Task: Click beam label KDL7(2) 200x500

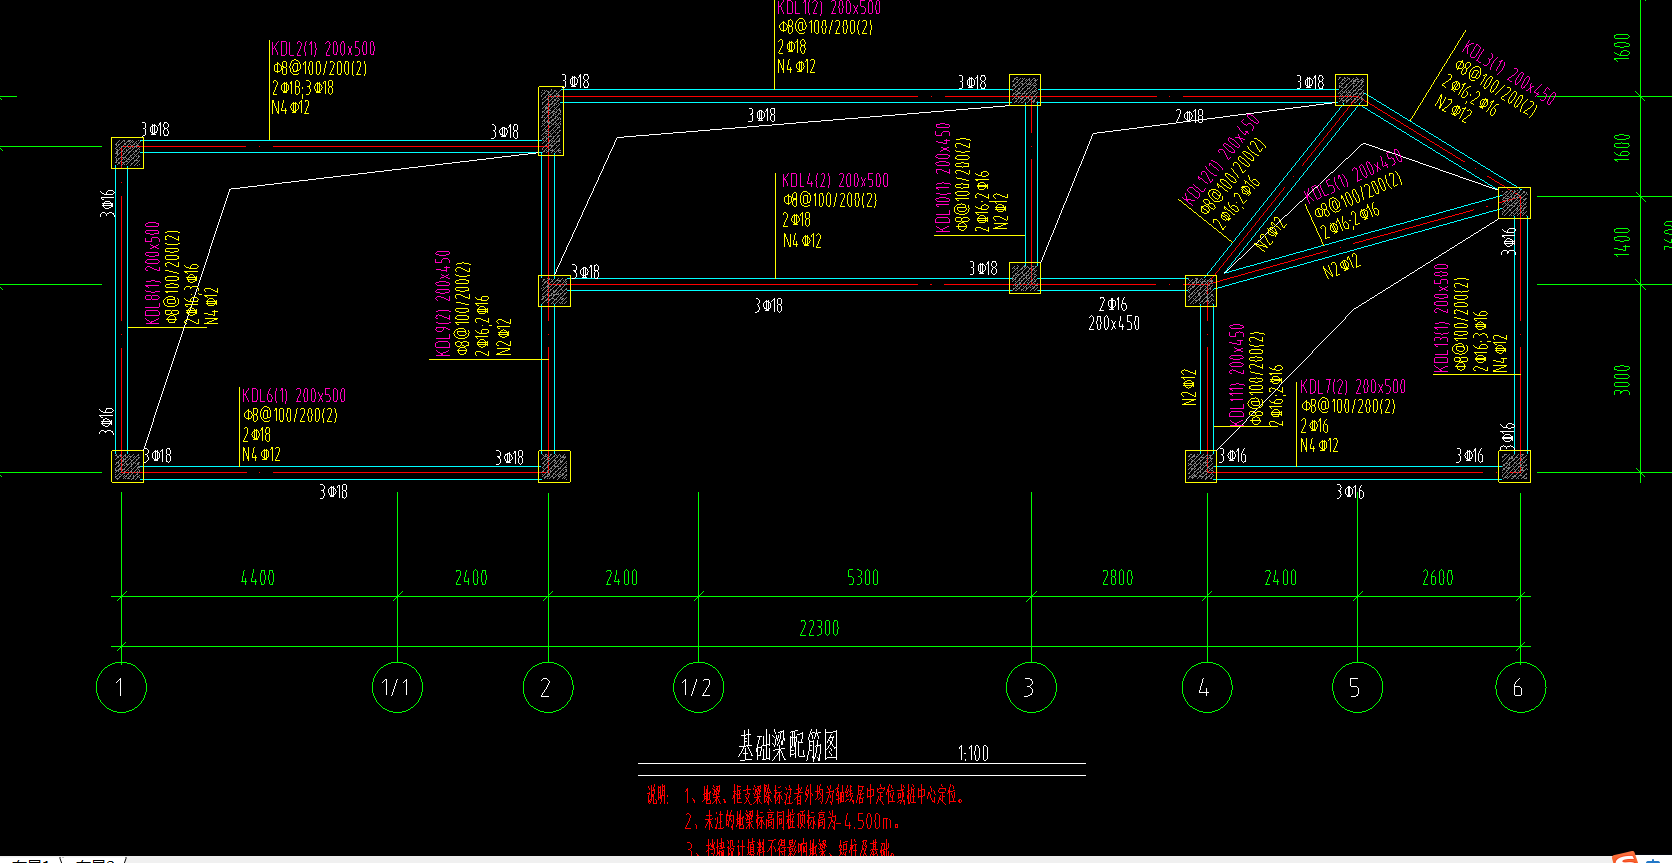Action: tap(1353, 387)
